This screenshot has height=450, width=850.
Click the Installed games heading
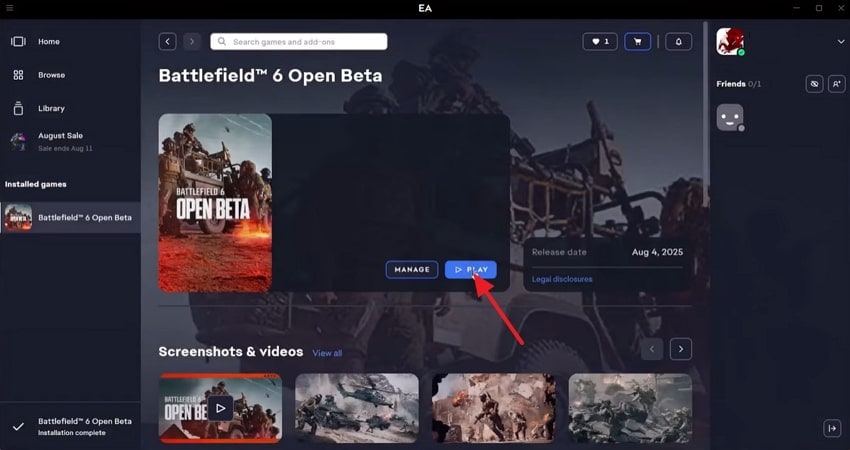point(36,184)
